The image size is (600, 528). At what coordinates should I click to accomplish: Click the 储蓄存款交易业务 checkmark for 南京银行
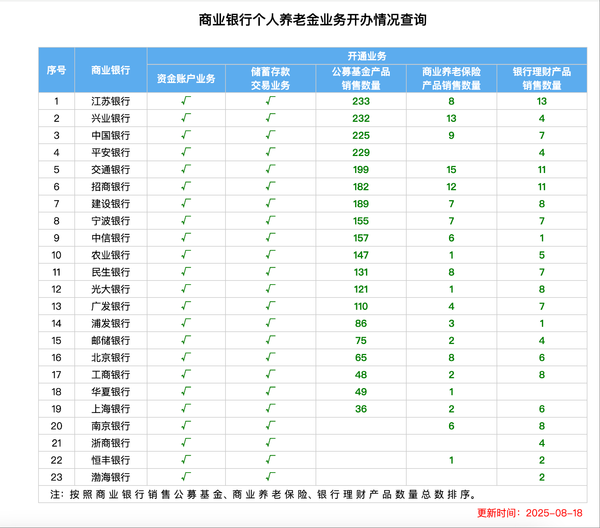[271, 425]
